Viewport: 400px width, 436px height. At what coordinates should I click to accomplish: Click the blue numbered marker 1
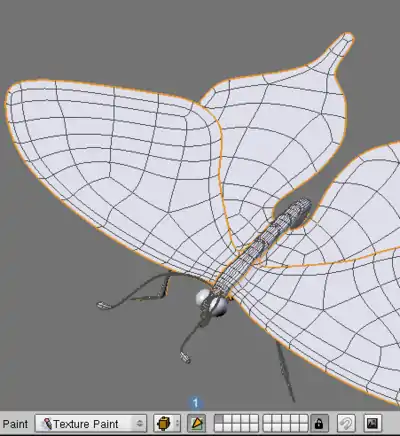point(196,403)
